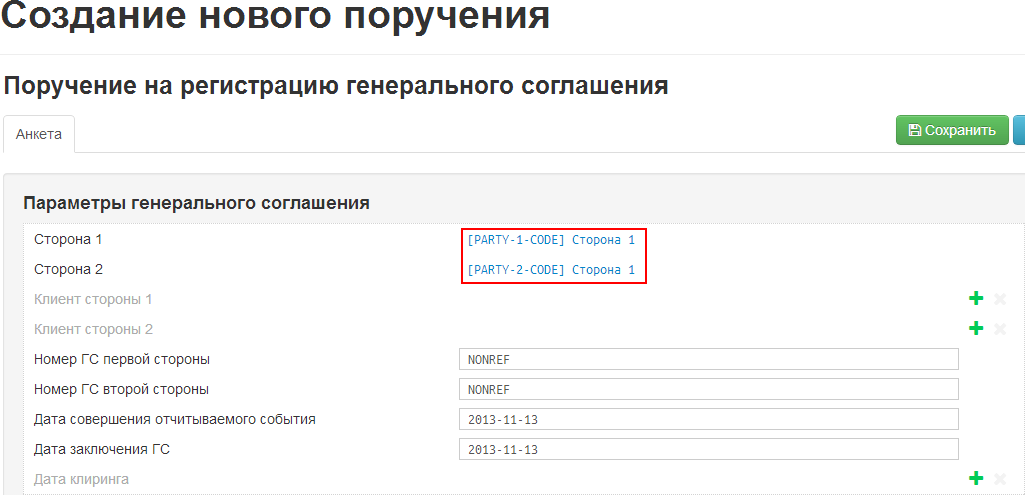The image size is (1025, 495).
Task: Open the [PARTY-2-CODE] Сторона 1 link
Action: tap(551, 270)
